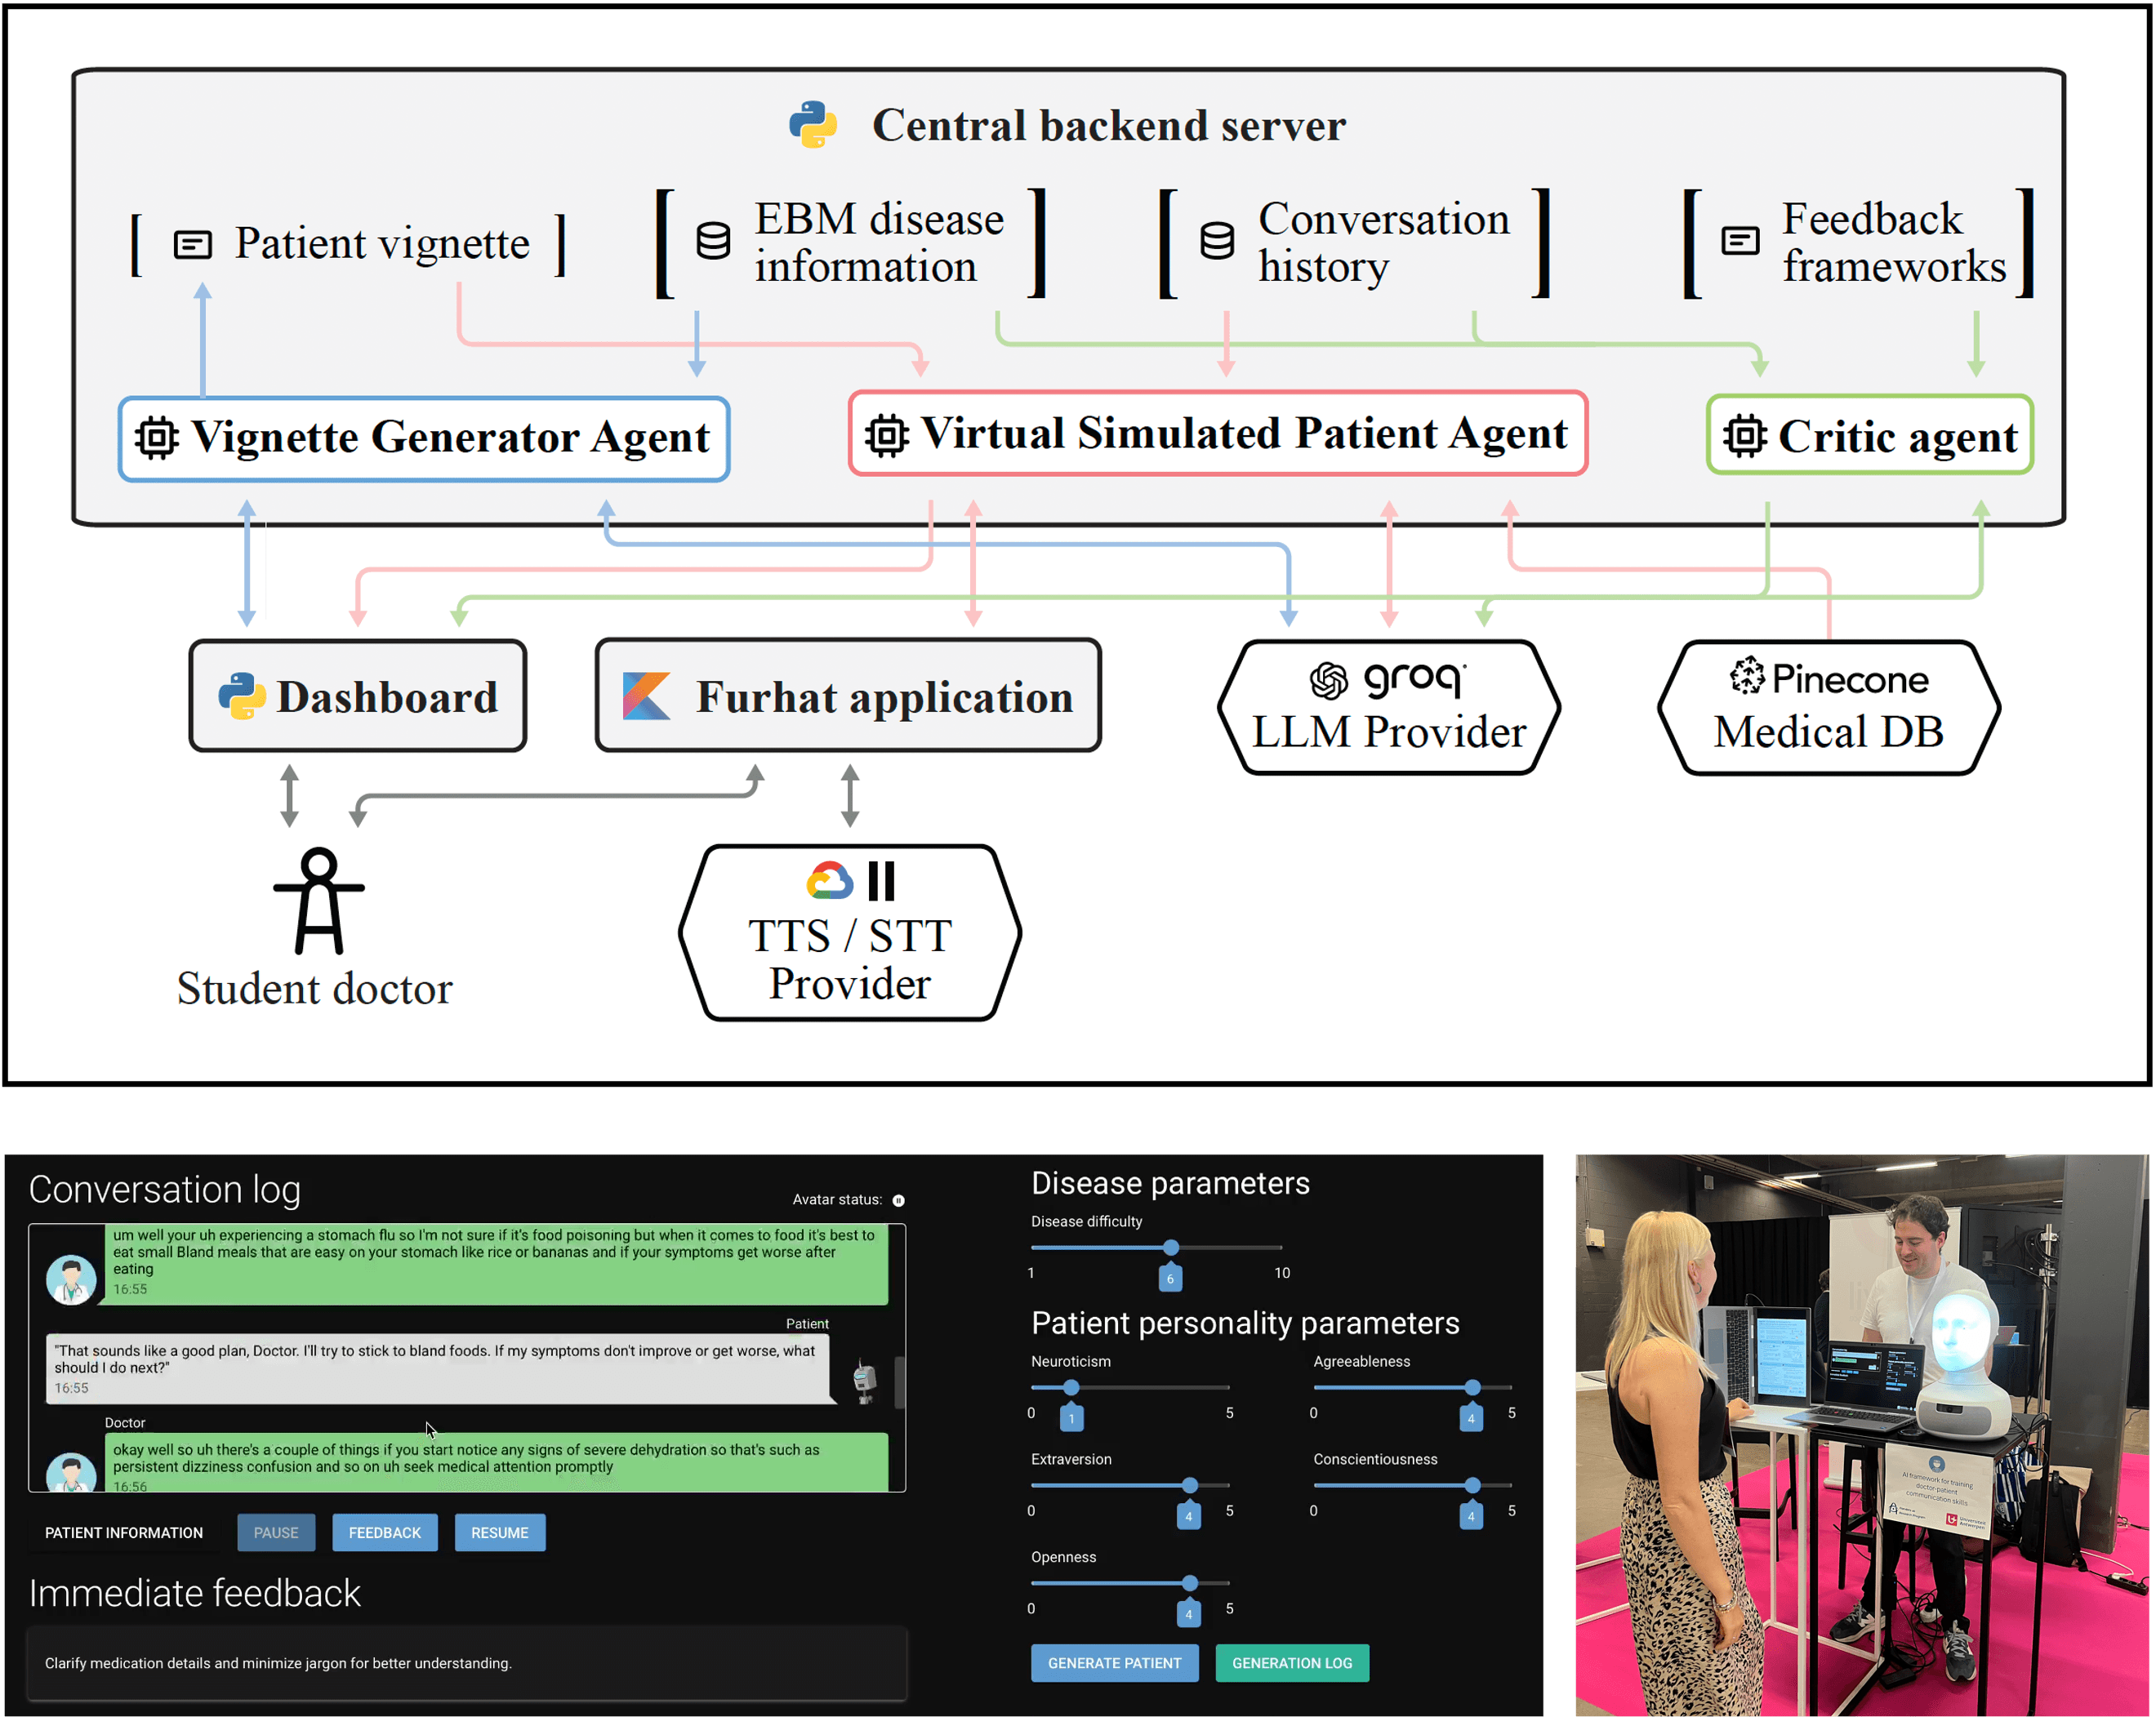Click the document icon next to Patient vignette
Screen dimensions: 2156x1717
(192, 244)
